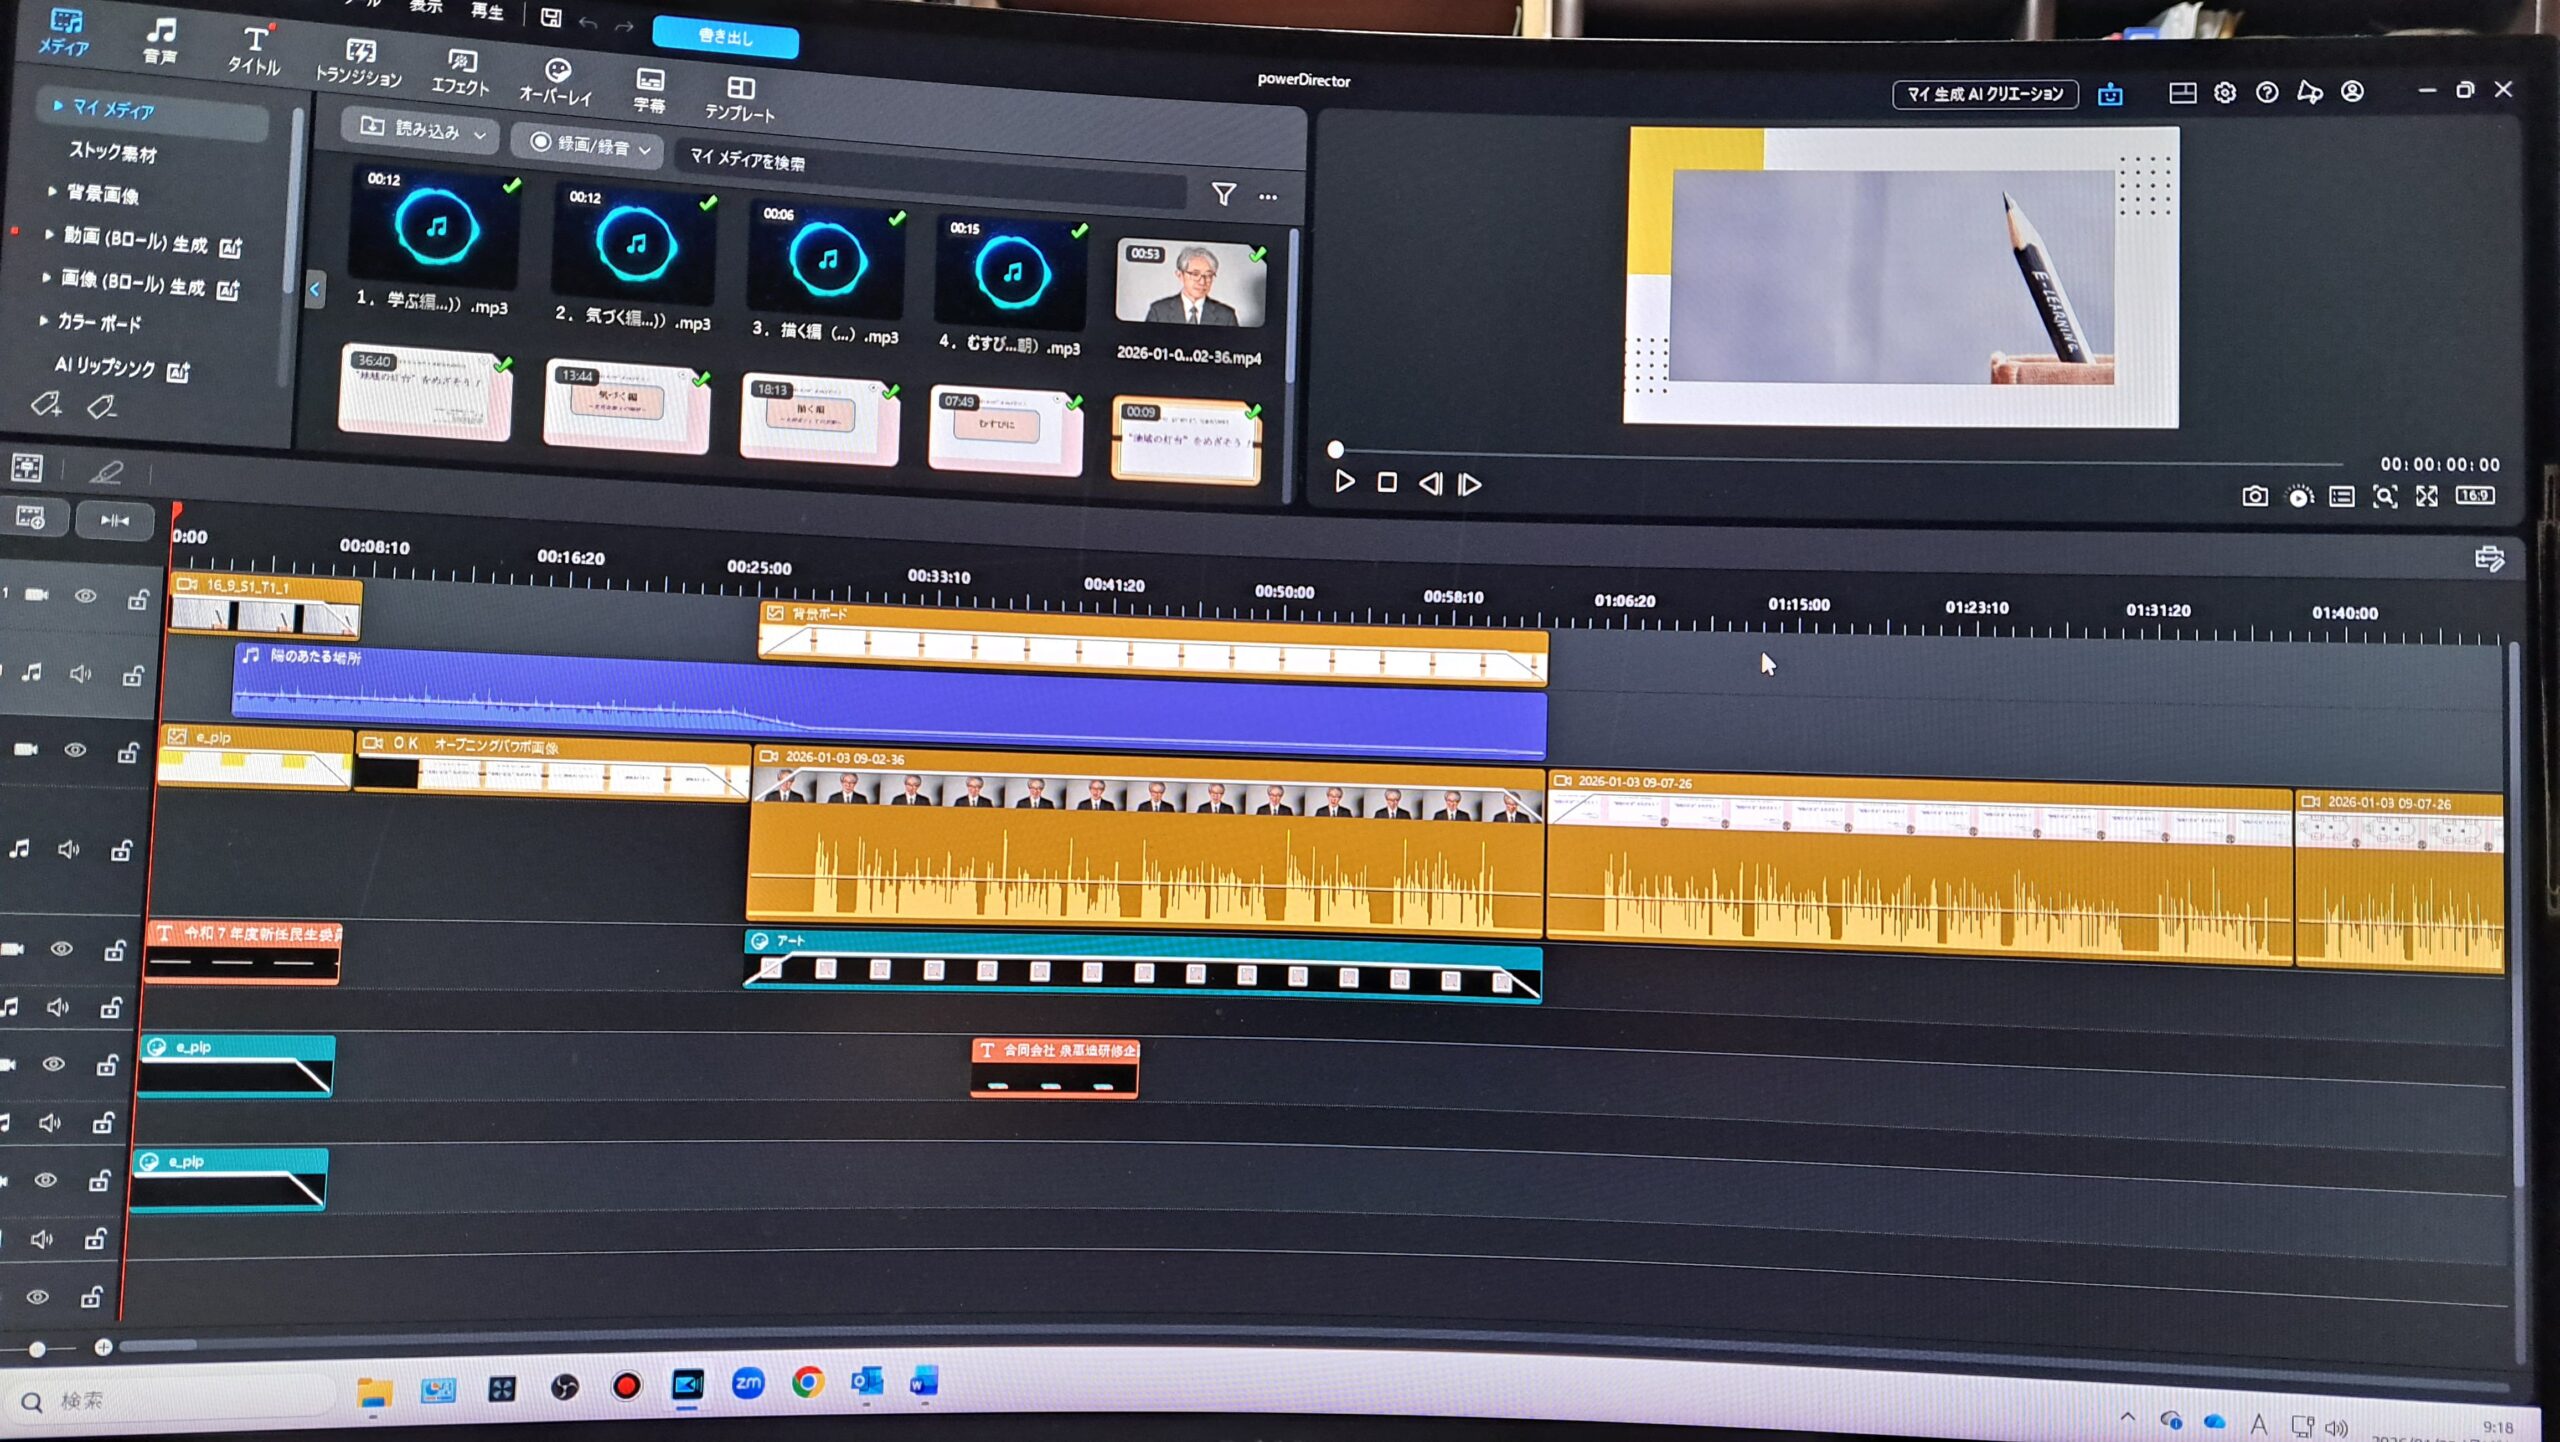Open settings gear icon in title bar
2560x1442 pixels.
2224,93
